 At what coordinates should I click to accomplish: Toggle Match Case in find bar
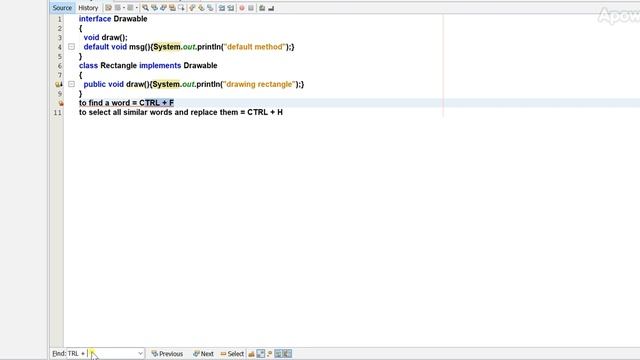pyautogui.click(x=251, y=353)
